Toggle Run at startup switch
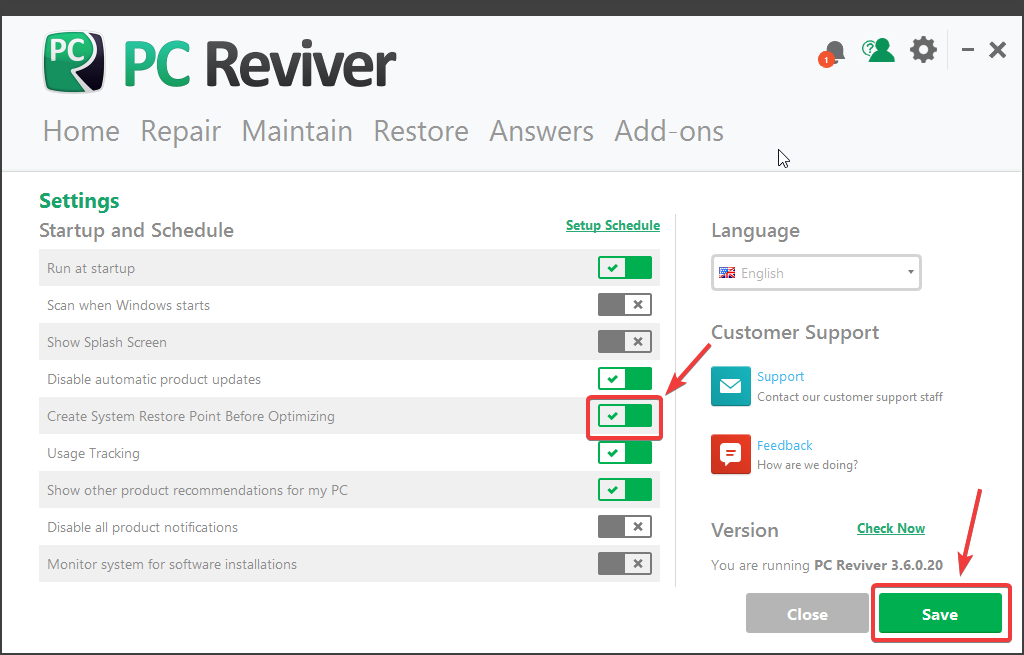The height and width of the screenshot is (655, 1024). click(x=625, y=268)
